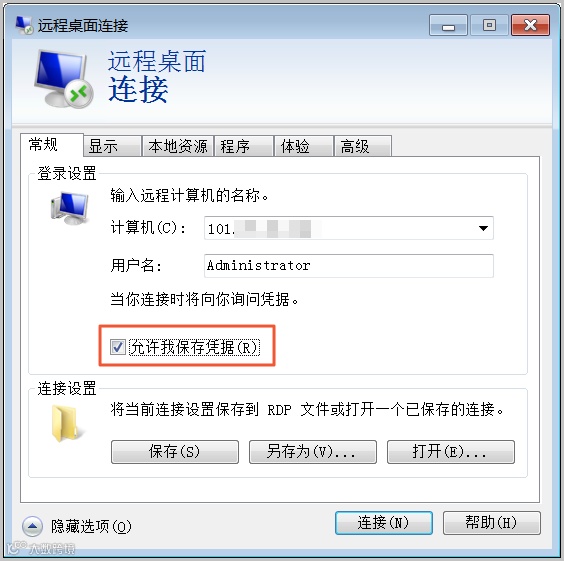
Task: Click the large monitor banner icon
Action: click(64, 79)
